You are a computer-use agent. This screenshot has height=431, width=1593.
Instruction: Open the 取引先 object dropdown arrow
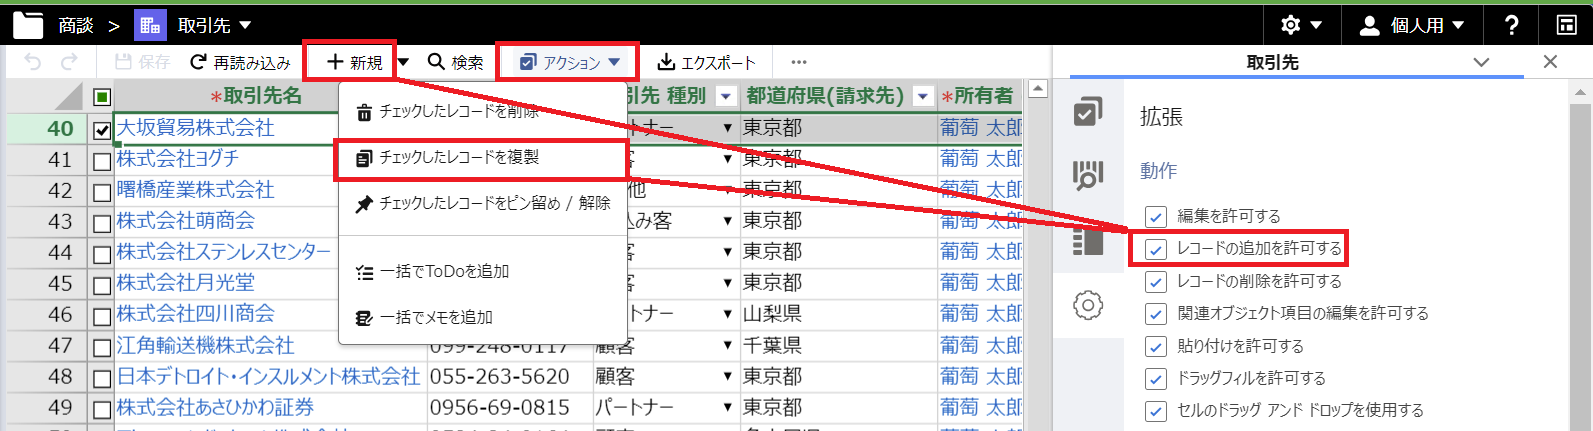[246, 25]
